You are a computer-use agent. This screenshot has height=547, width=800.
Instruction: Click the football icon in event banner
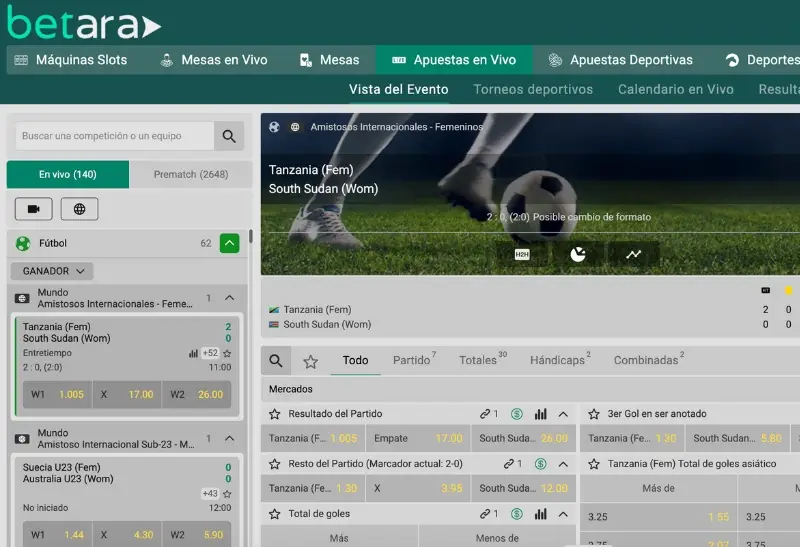[x=274, y=127]
